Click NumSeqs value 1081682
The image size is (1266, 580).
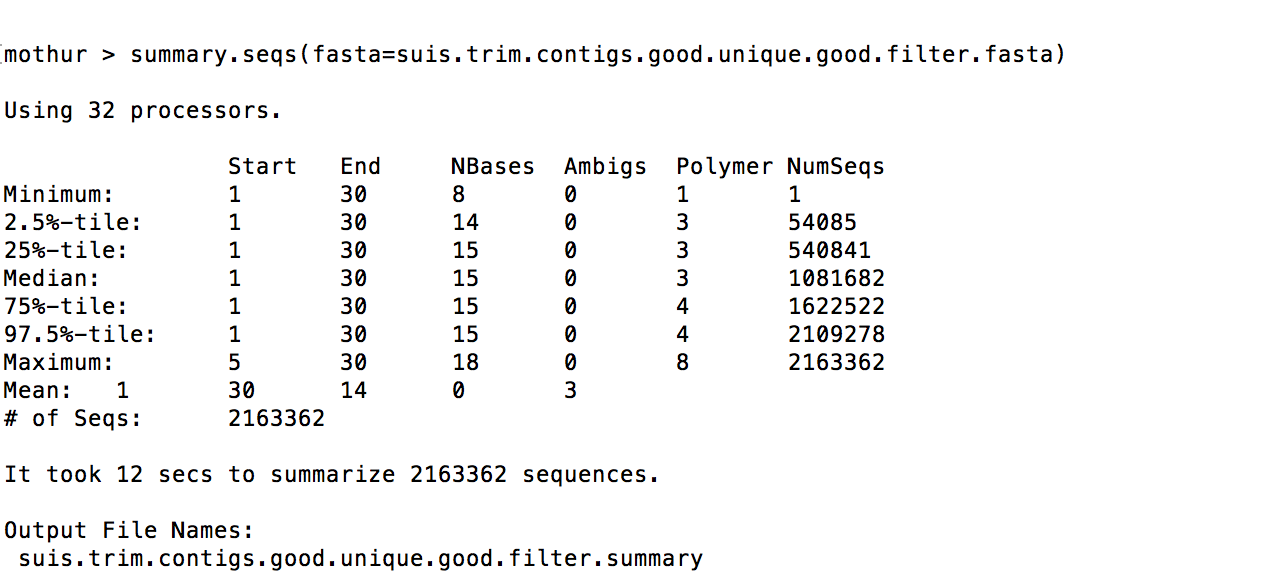click(836, 278)
